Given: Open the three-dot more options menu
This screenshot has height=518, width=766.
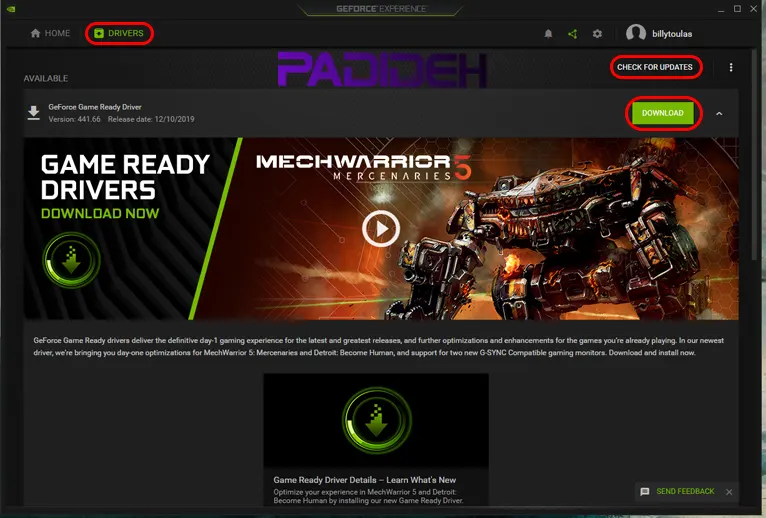Looking at the screenshot, I should tap(731, 67).
